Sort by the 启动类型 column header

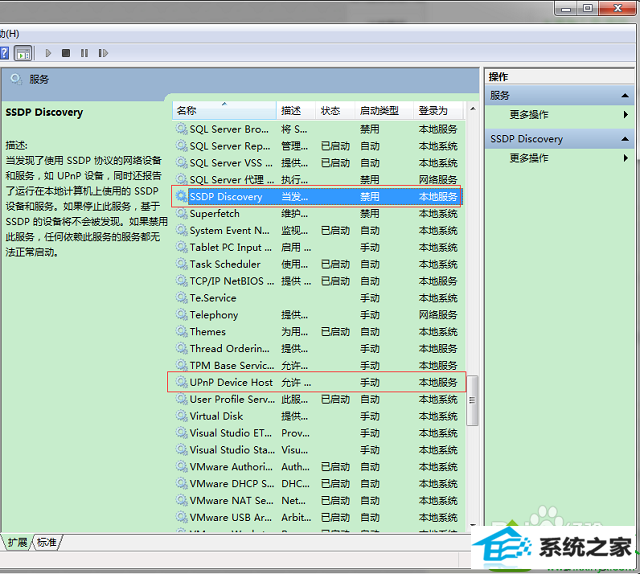tap(384, 111)
